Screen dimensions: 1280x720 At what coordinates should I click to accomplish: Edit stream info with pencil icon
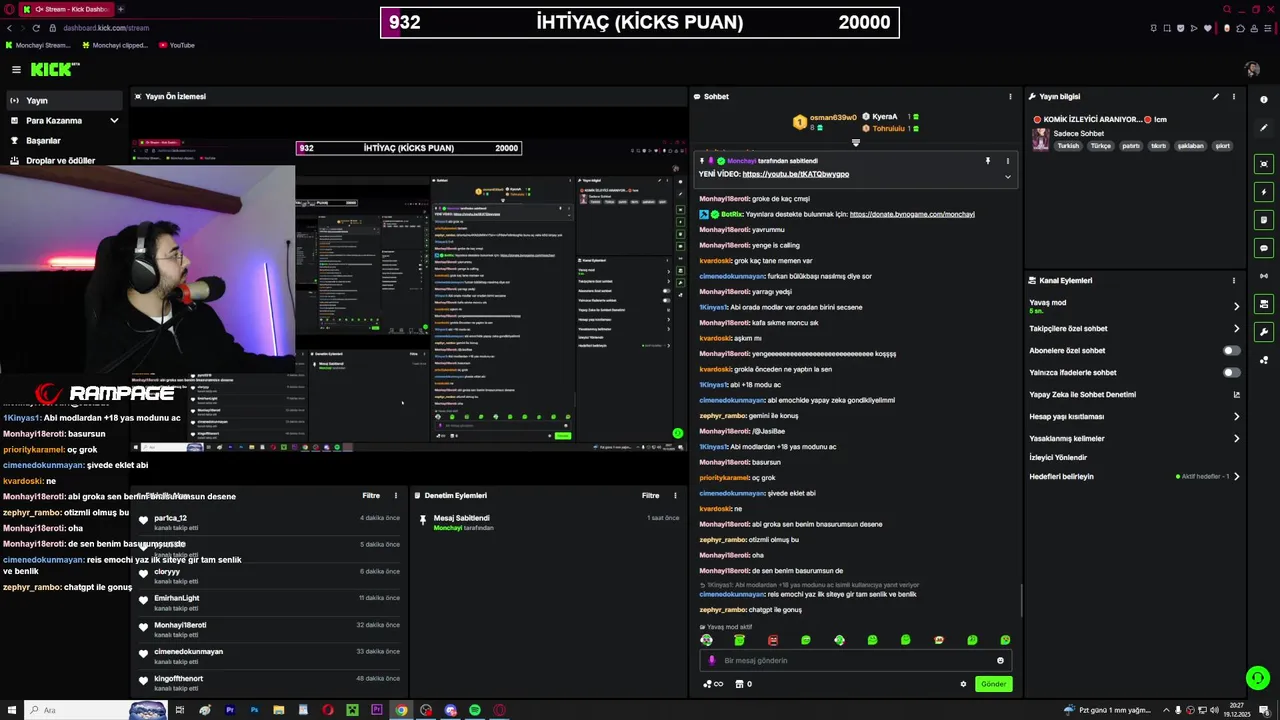[1216, 97]
